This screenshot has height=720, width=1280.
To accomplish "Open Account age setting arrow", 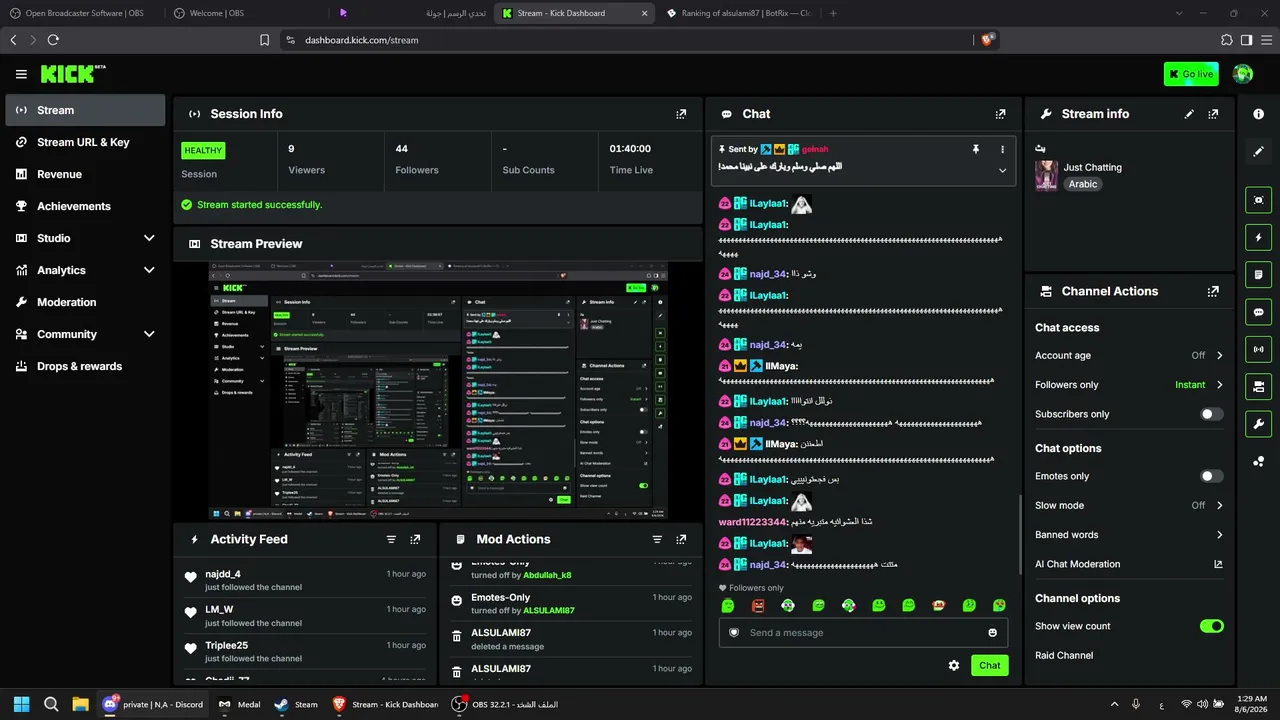I will (1219, 355).
